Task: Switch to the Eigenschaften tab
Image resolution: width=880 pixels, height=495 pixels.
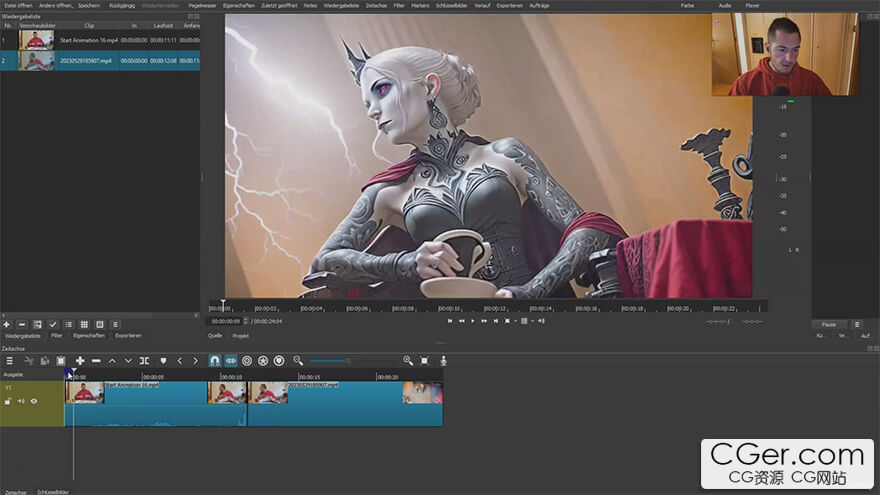Action: (x=88, y=336)
